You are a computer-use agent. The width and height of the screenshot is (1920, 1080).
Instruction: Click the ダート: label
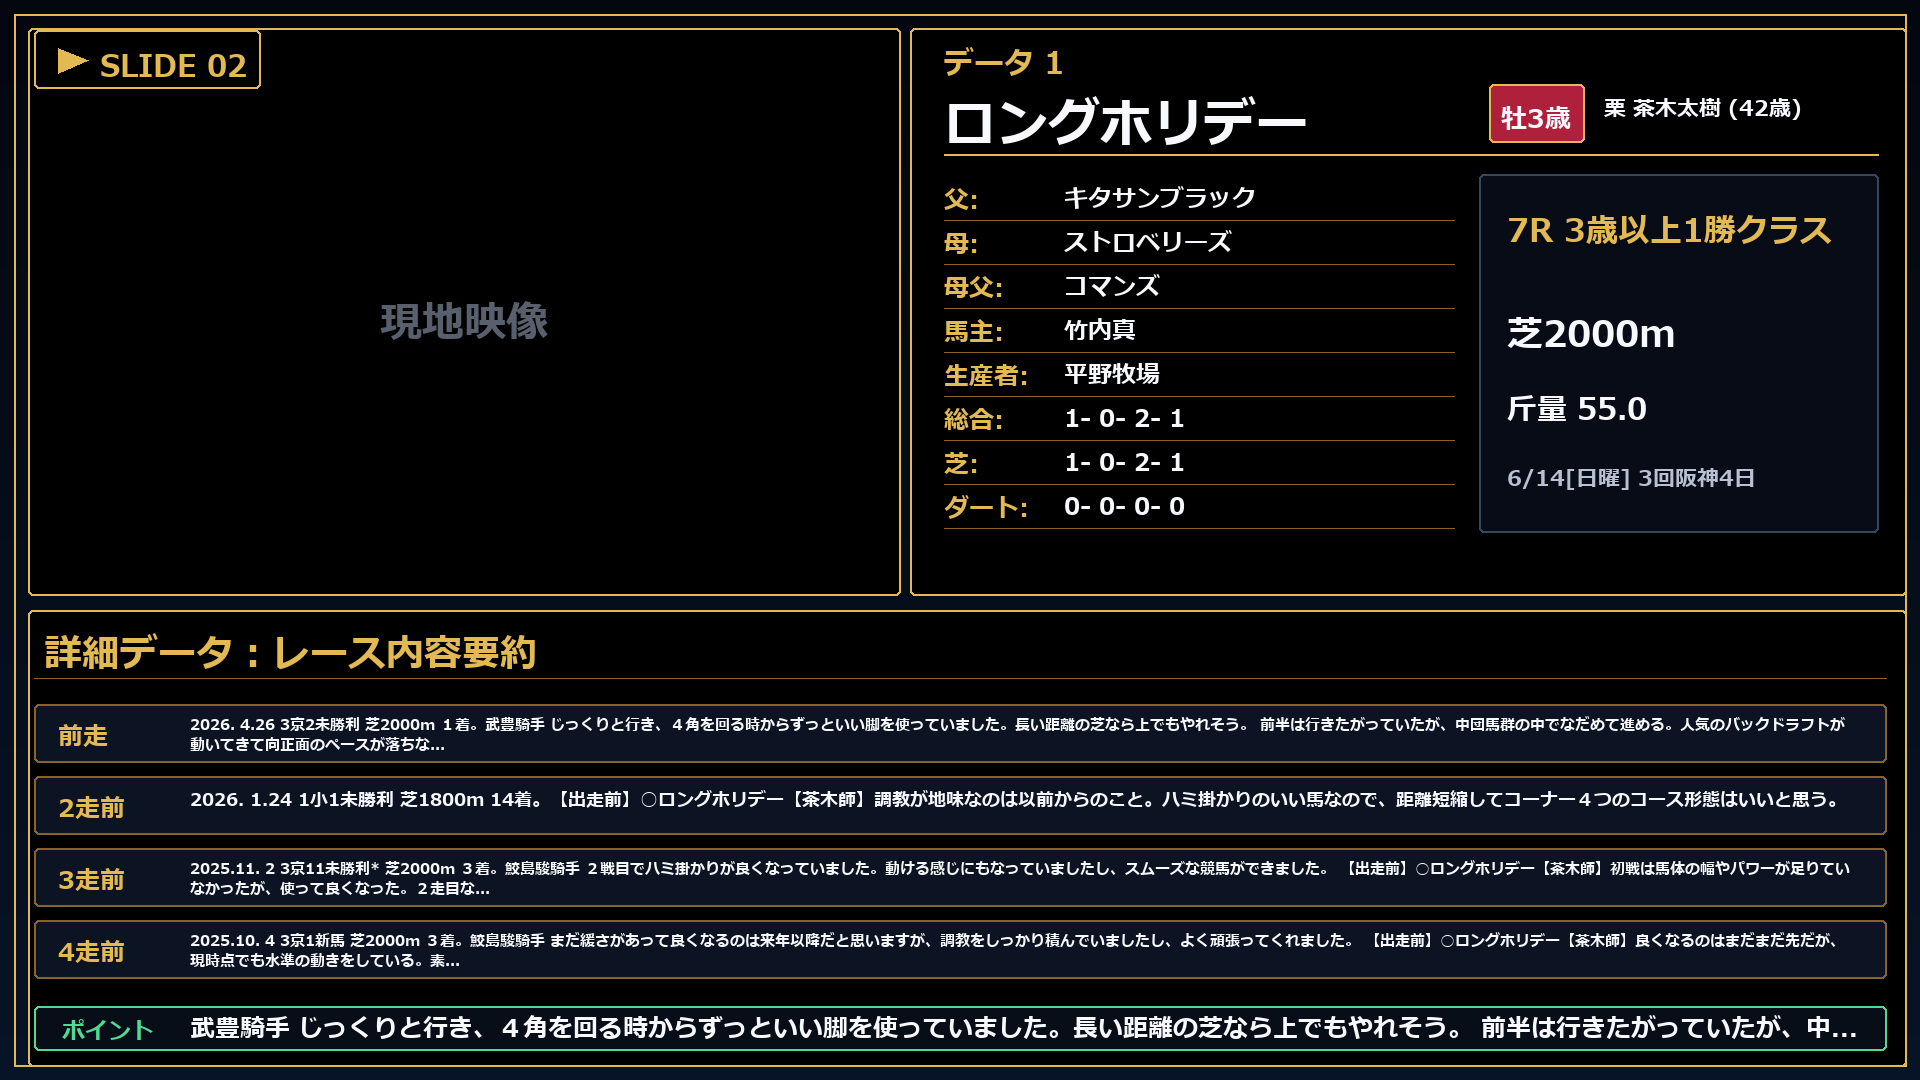(x=986, y=506)
